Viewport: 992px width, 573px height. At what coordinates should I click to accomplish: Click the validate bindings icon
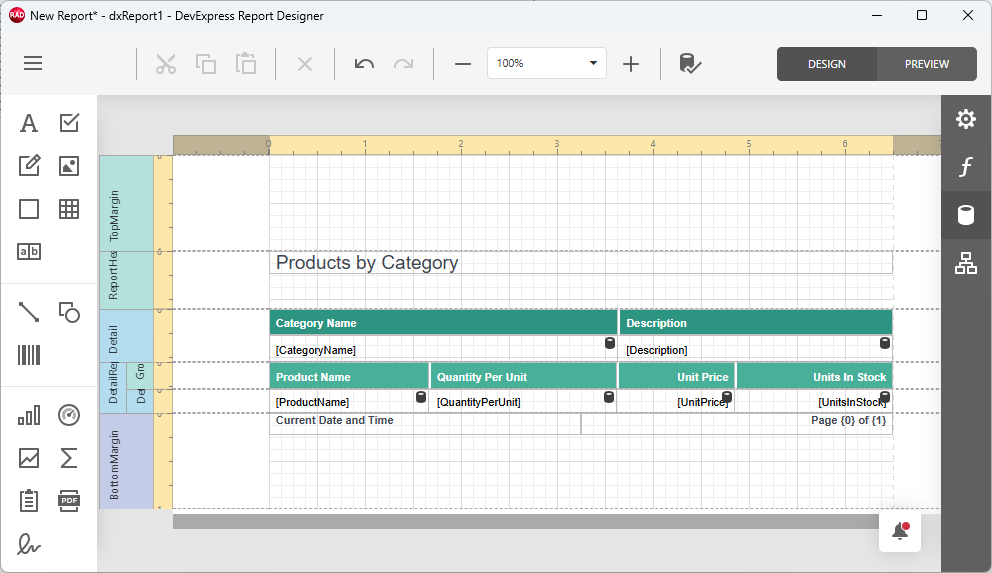(x=690, y=64)
